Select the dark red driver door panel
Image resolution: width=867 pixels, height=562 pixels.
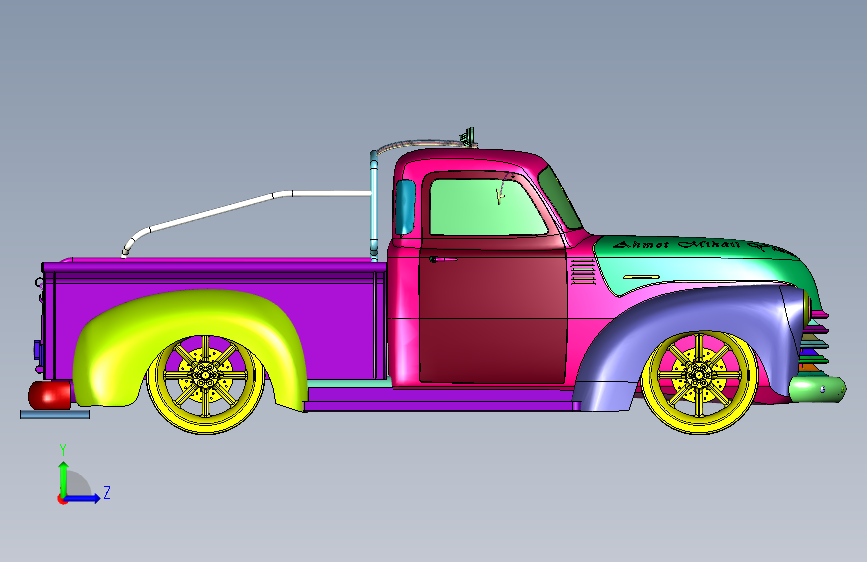[493, 315]
